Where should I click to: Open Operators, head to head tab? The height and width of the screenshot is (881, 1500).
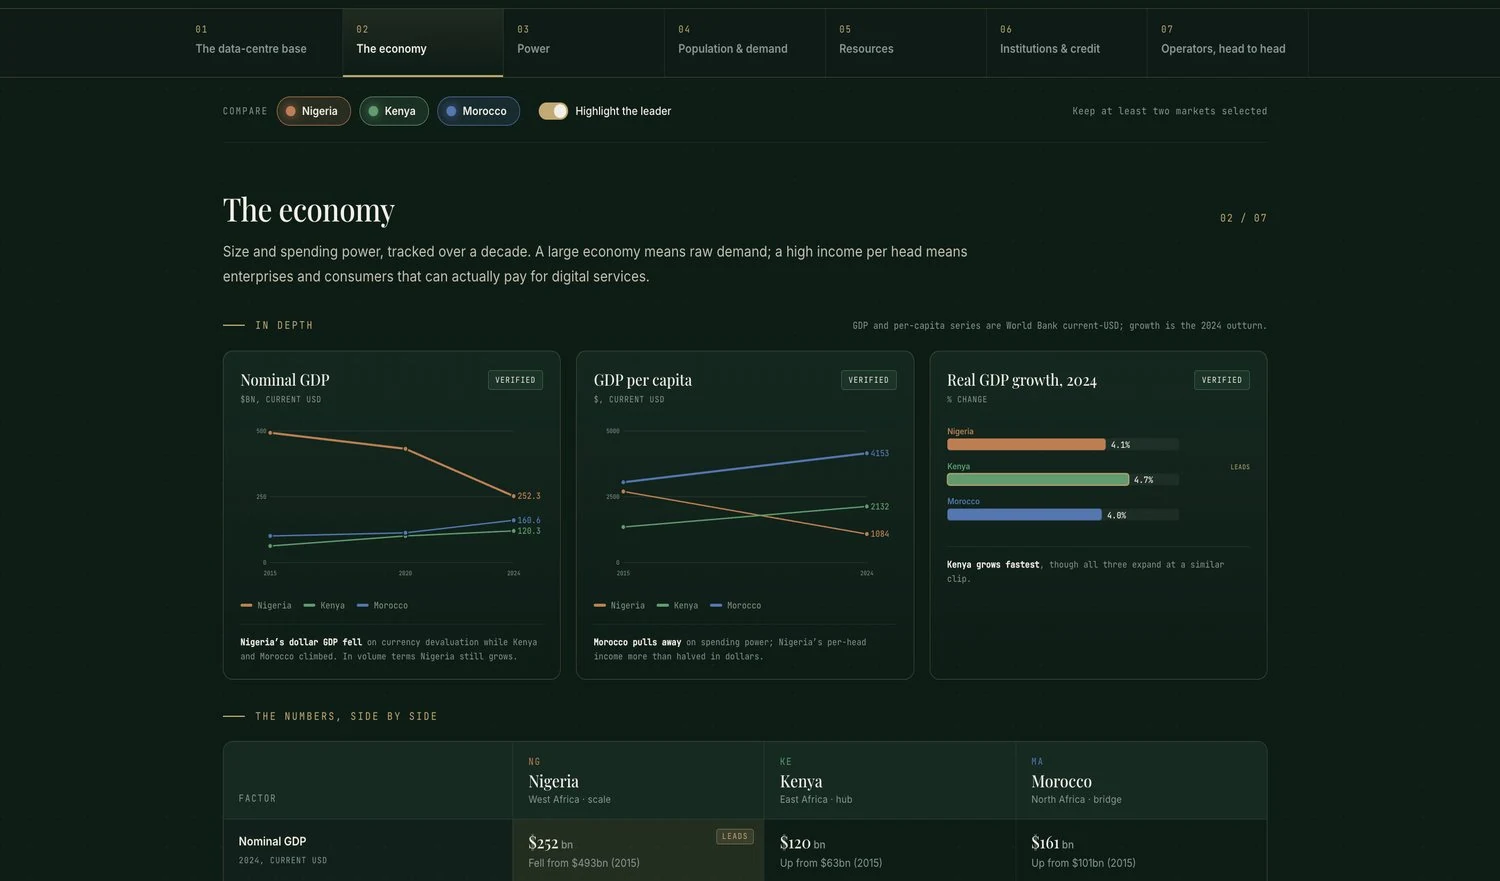tap(1228, 43)
